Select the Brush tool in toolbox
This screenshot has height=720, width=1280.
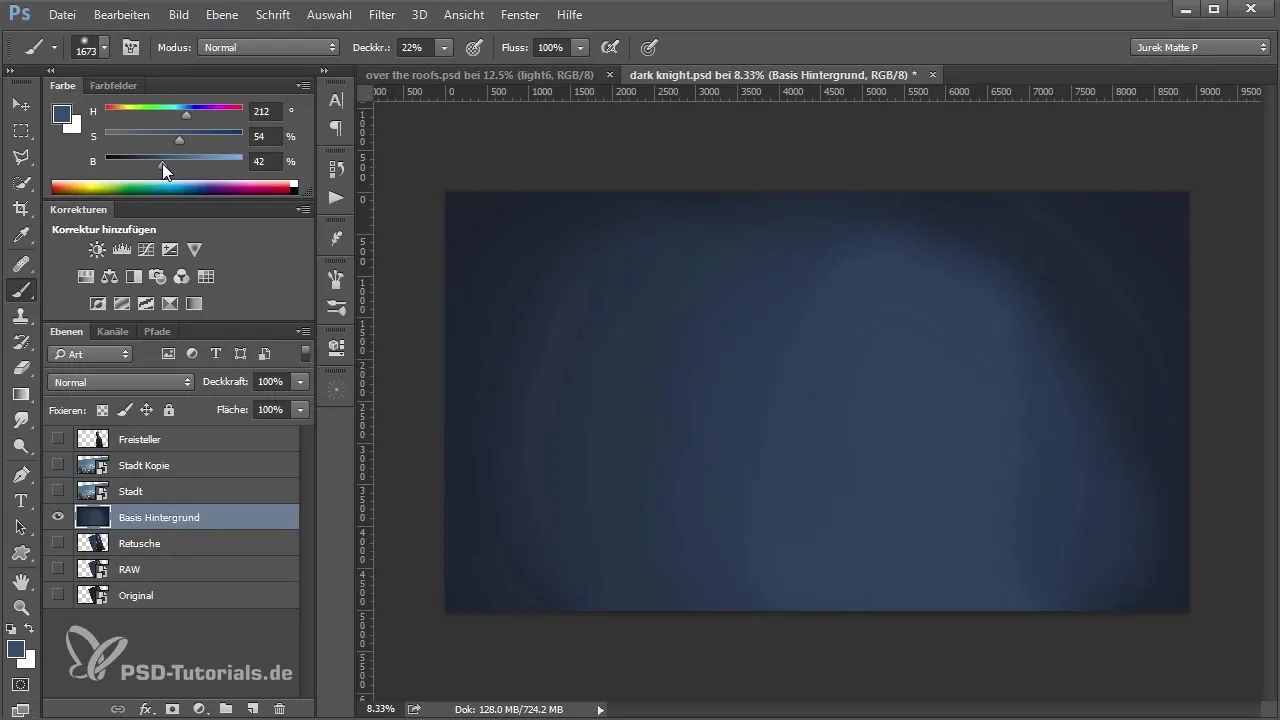point(20,290)
